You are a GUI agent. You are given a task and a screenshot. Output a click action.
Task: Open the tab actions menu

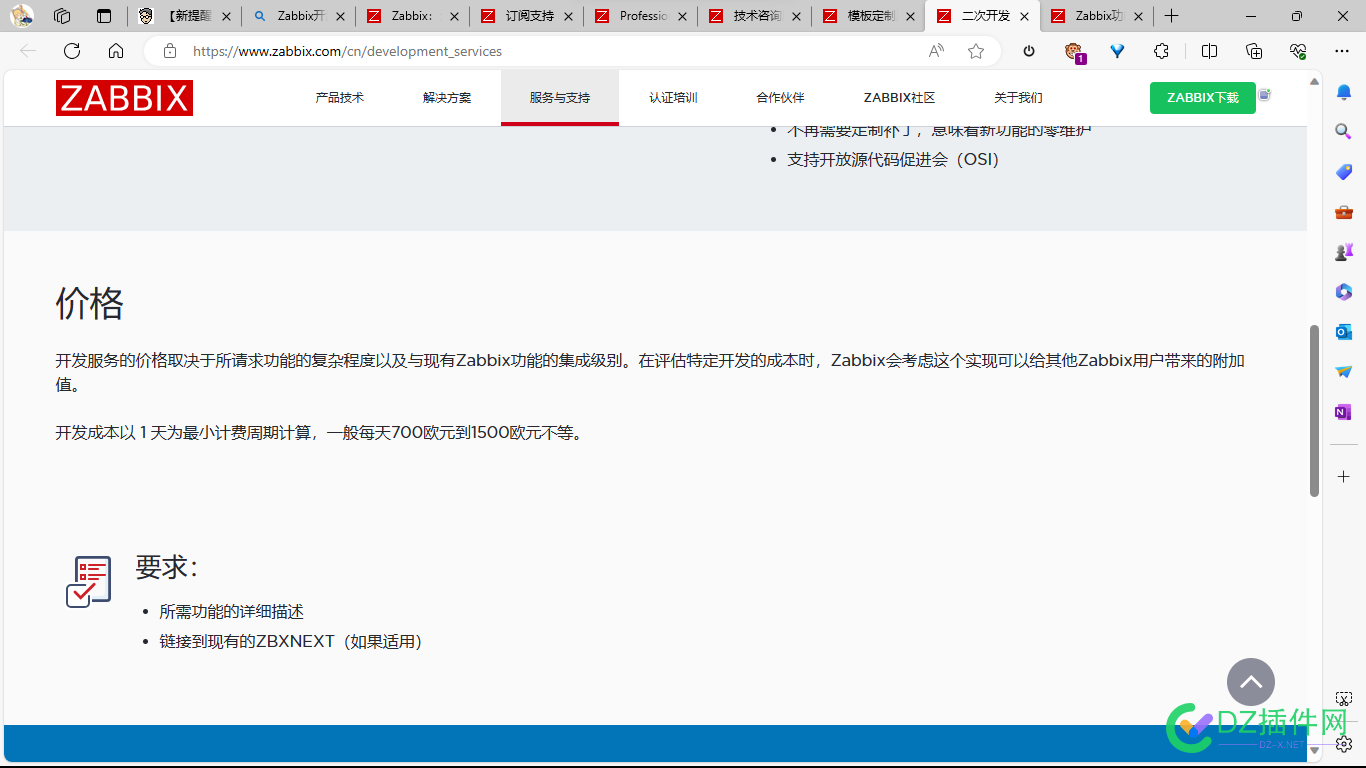coord(104,16)
